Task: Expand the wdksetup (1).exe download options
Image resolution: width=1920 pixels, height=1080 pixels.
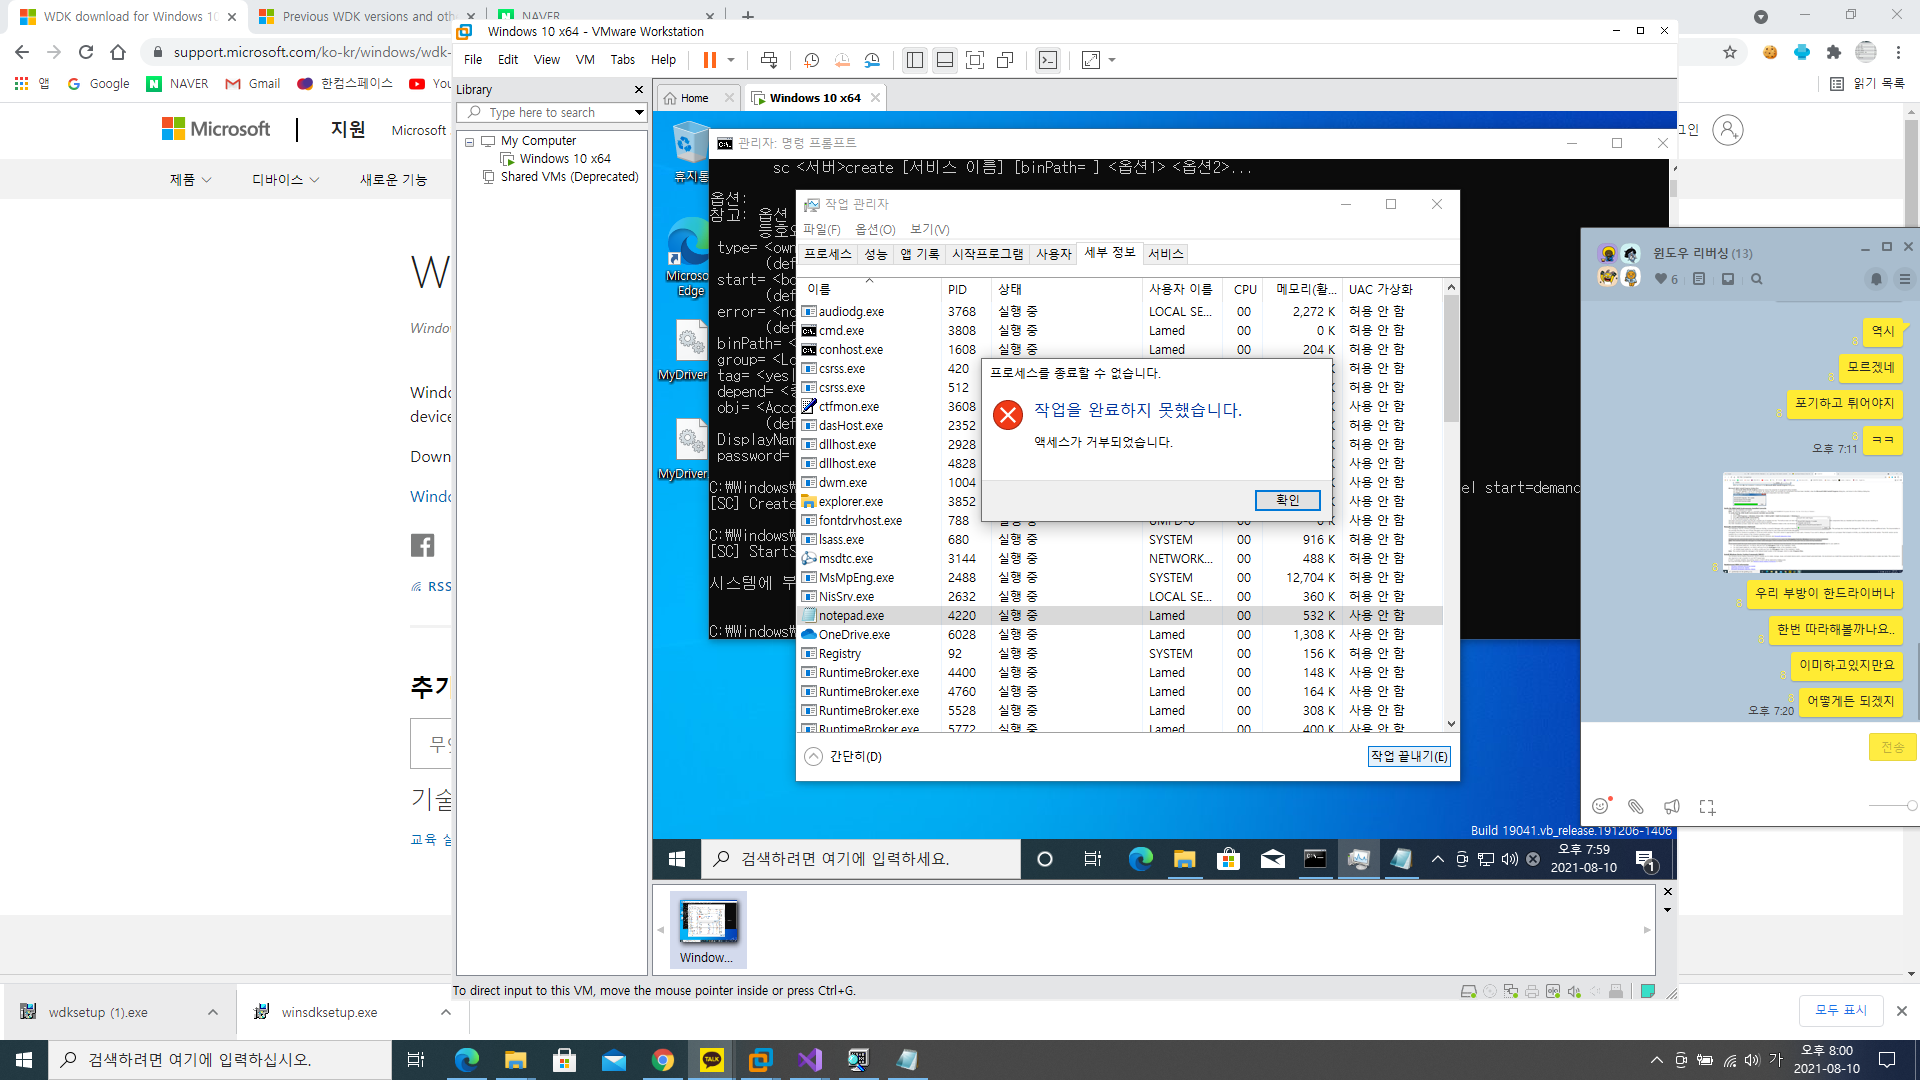Action: (213, 1012)
